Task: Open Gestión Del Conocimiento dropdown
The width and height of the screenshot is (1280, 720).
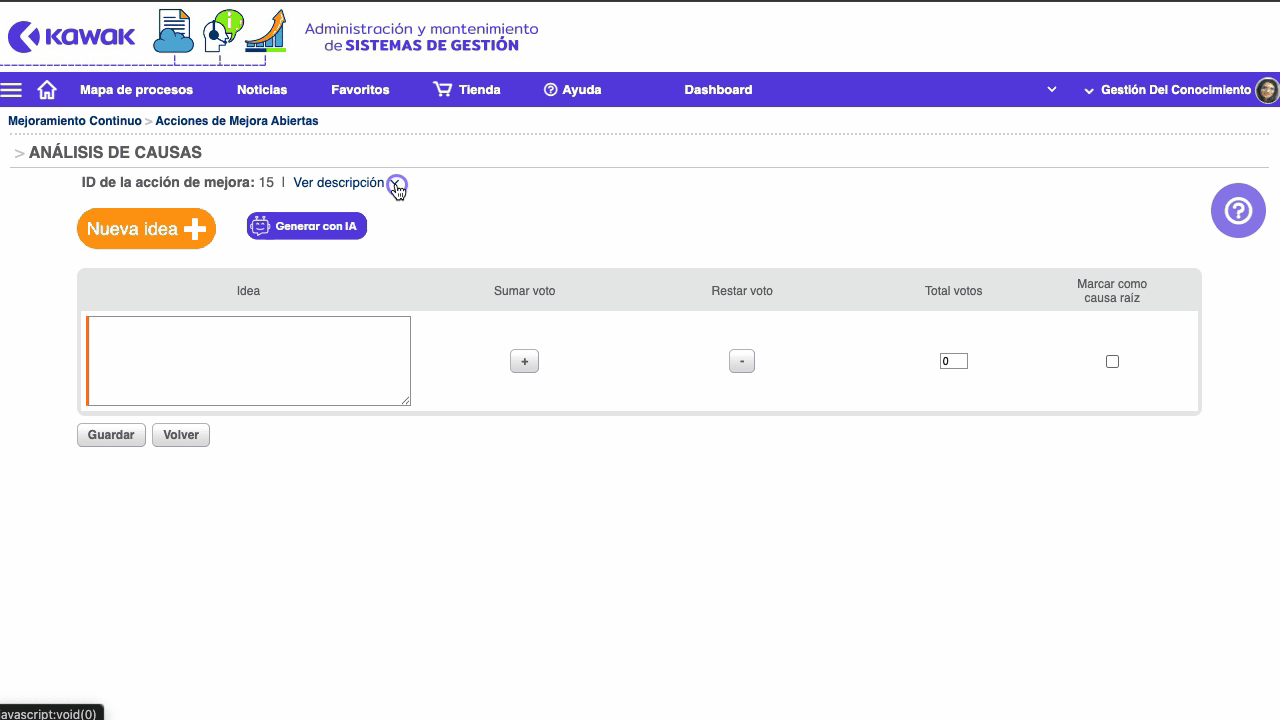Action: [x=1166, y=90]
